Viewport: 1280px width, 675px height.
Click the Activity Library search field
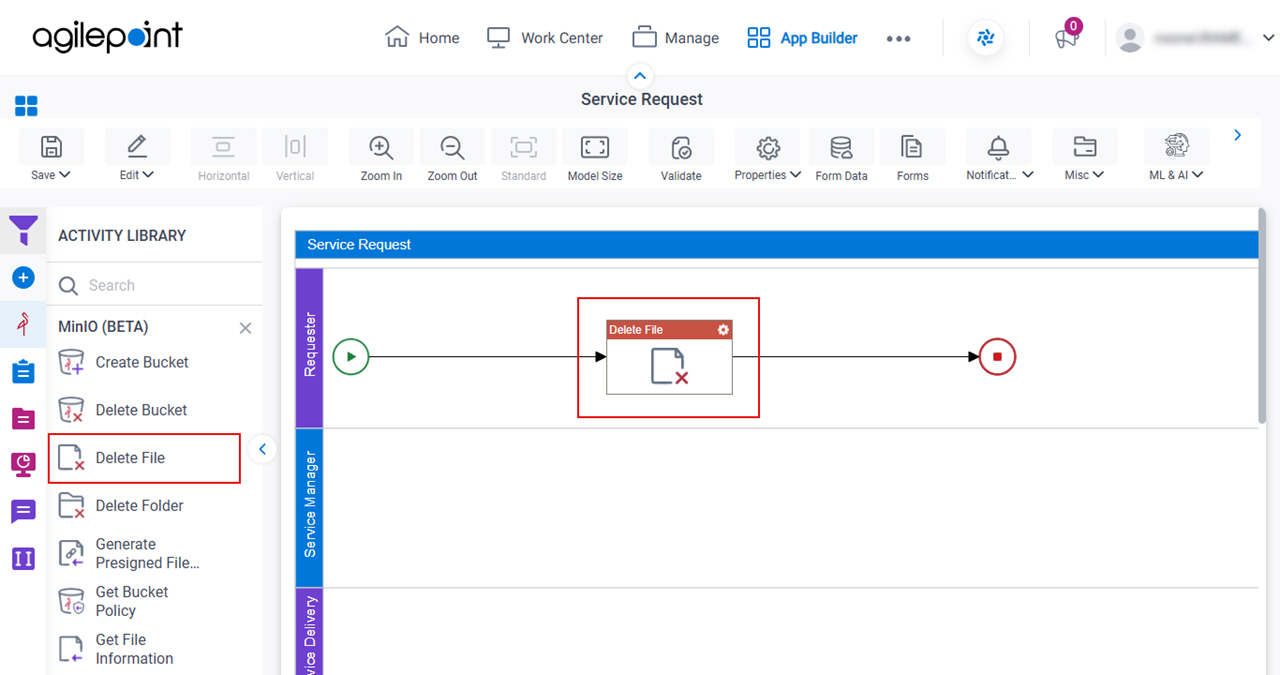pos(155,285)
